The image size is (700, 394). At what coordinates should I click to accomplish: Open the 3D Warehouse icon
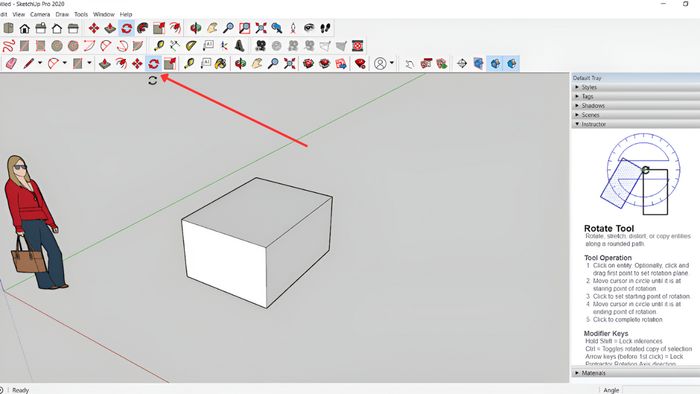tap(308, 63)
